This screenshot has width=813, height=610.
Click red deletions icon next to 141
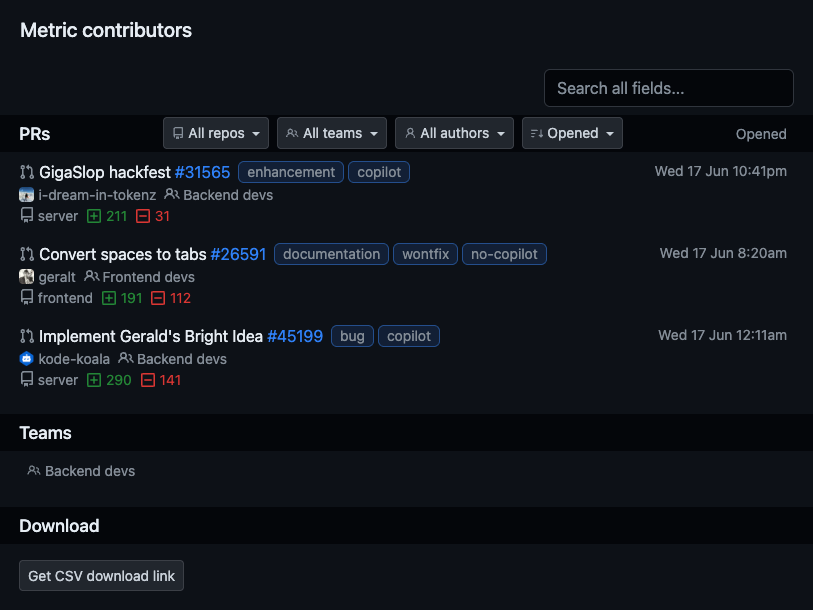[x=148, y=380]
